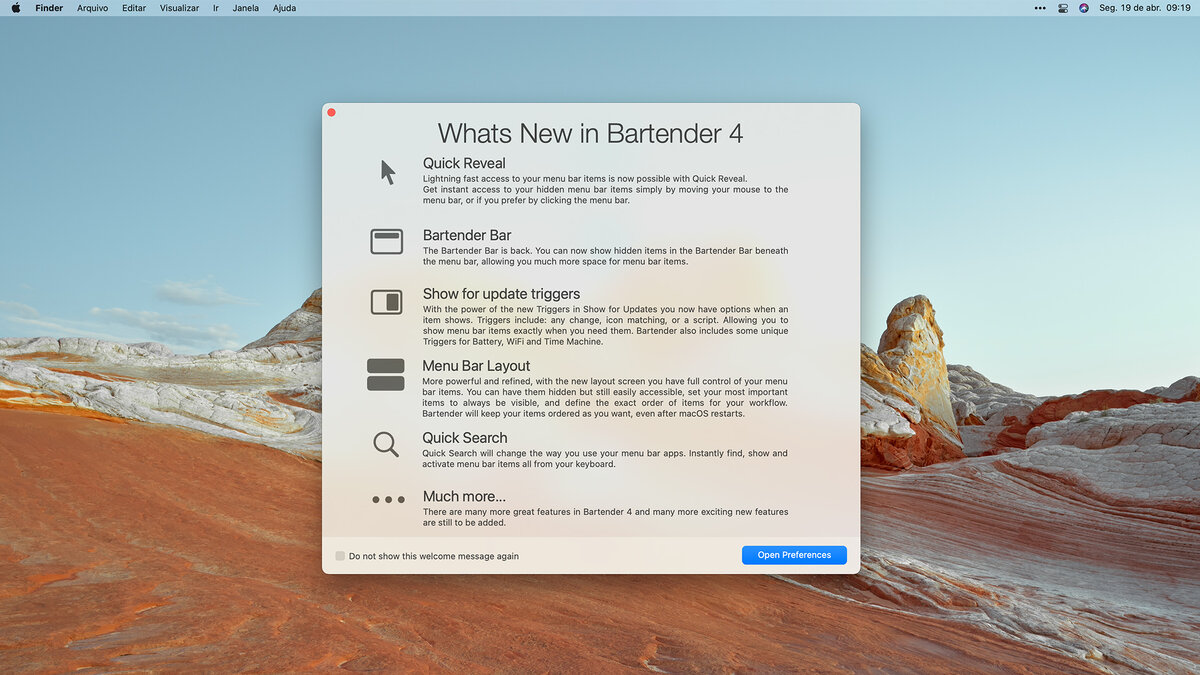Open the Editar menu
This screenshot has height=675, width=1200.
[134, 8]
